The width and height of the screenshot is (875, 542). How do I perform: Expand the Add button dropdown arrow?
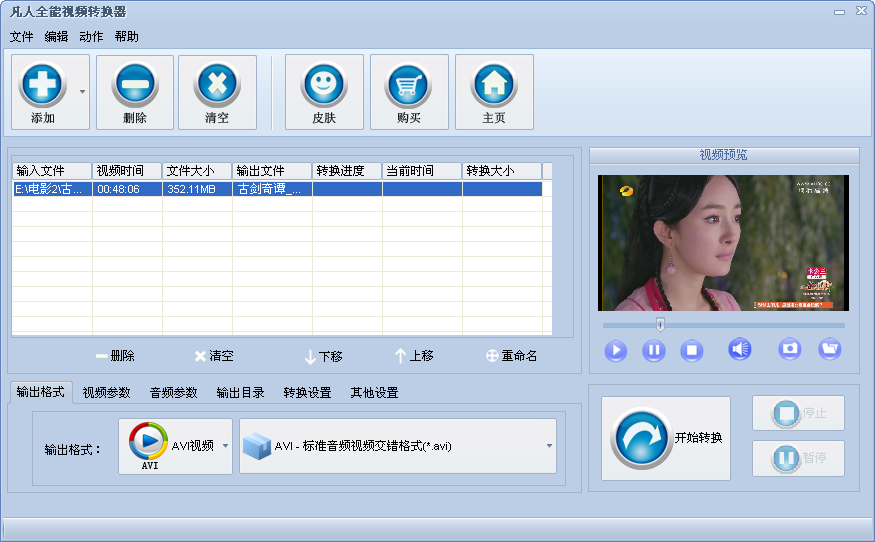[x=82, y=91]
